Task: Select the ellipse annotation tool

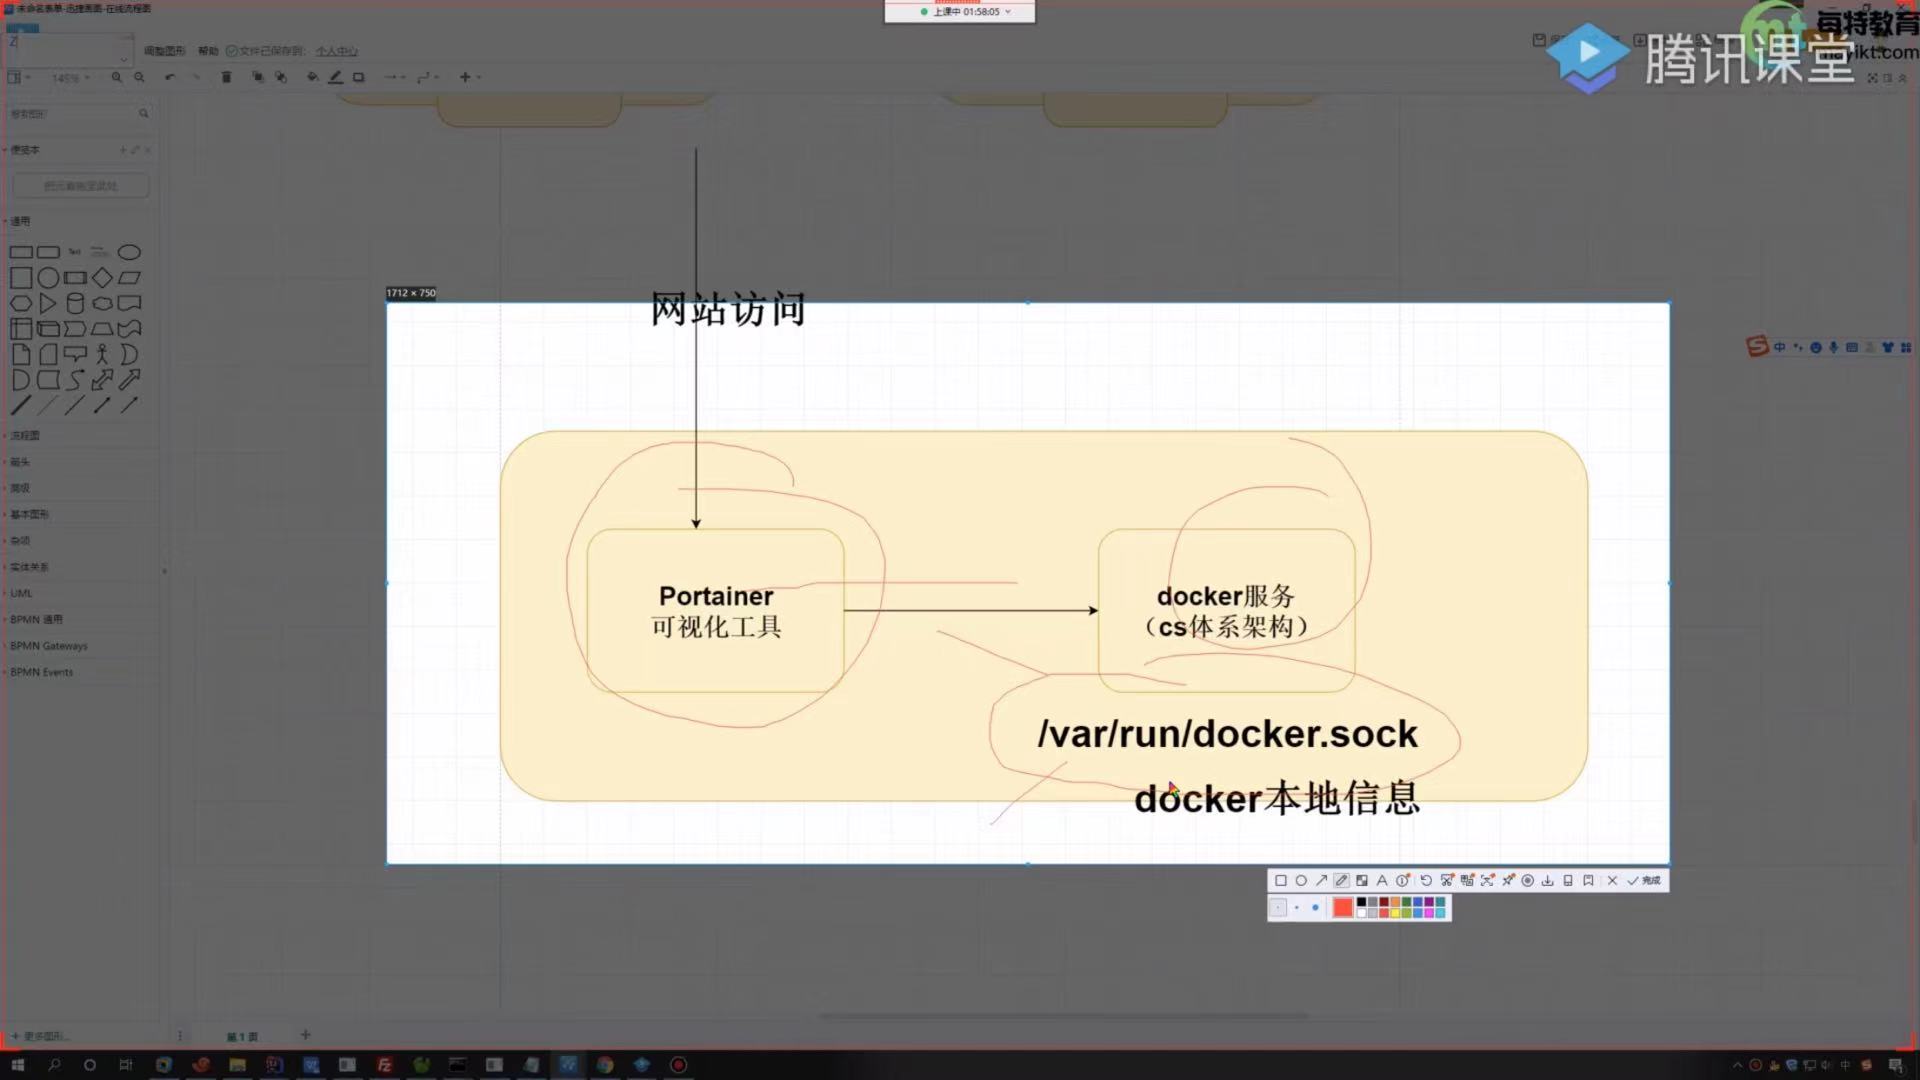Action: tap(1301, 881)
